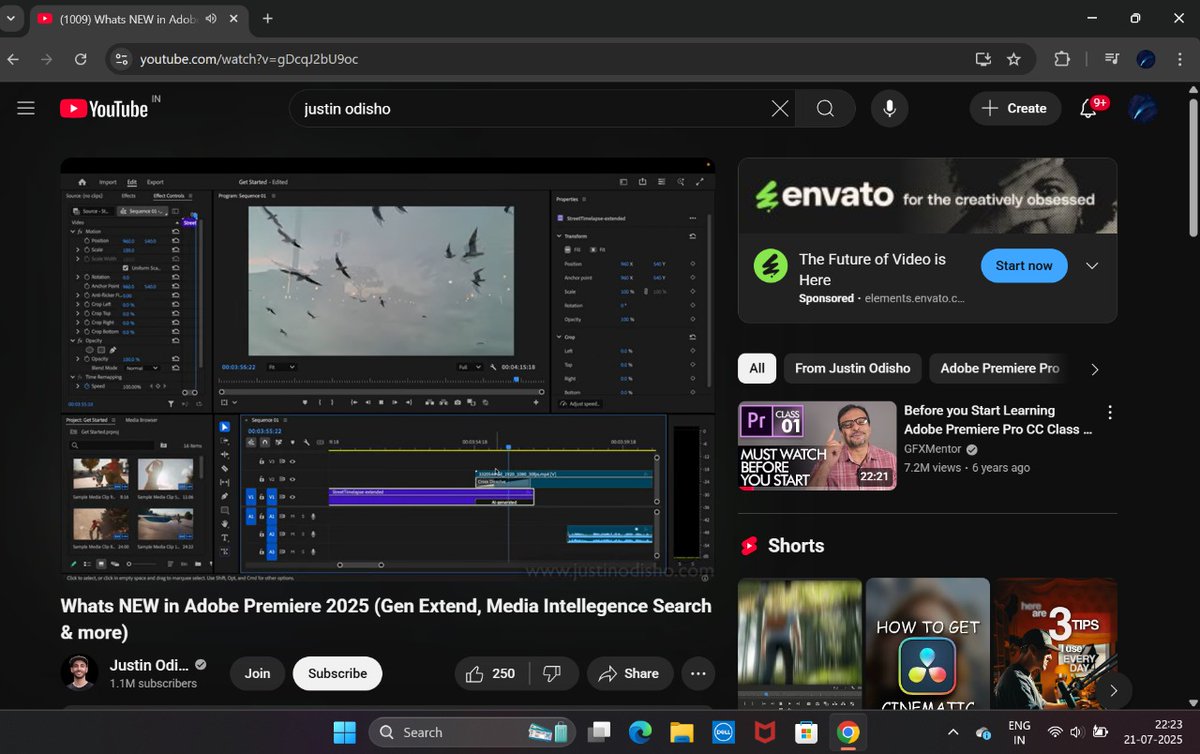Click Justin Odisho's channel avatar
This screenshot has height=754, width=1200.
(x=79, y=673)
